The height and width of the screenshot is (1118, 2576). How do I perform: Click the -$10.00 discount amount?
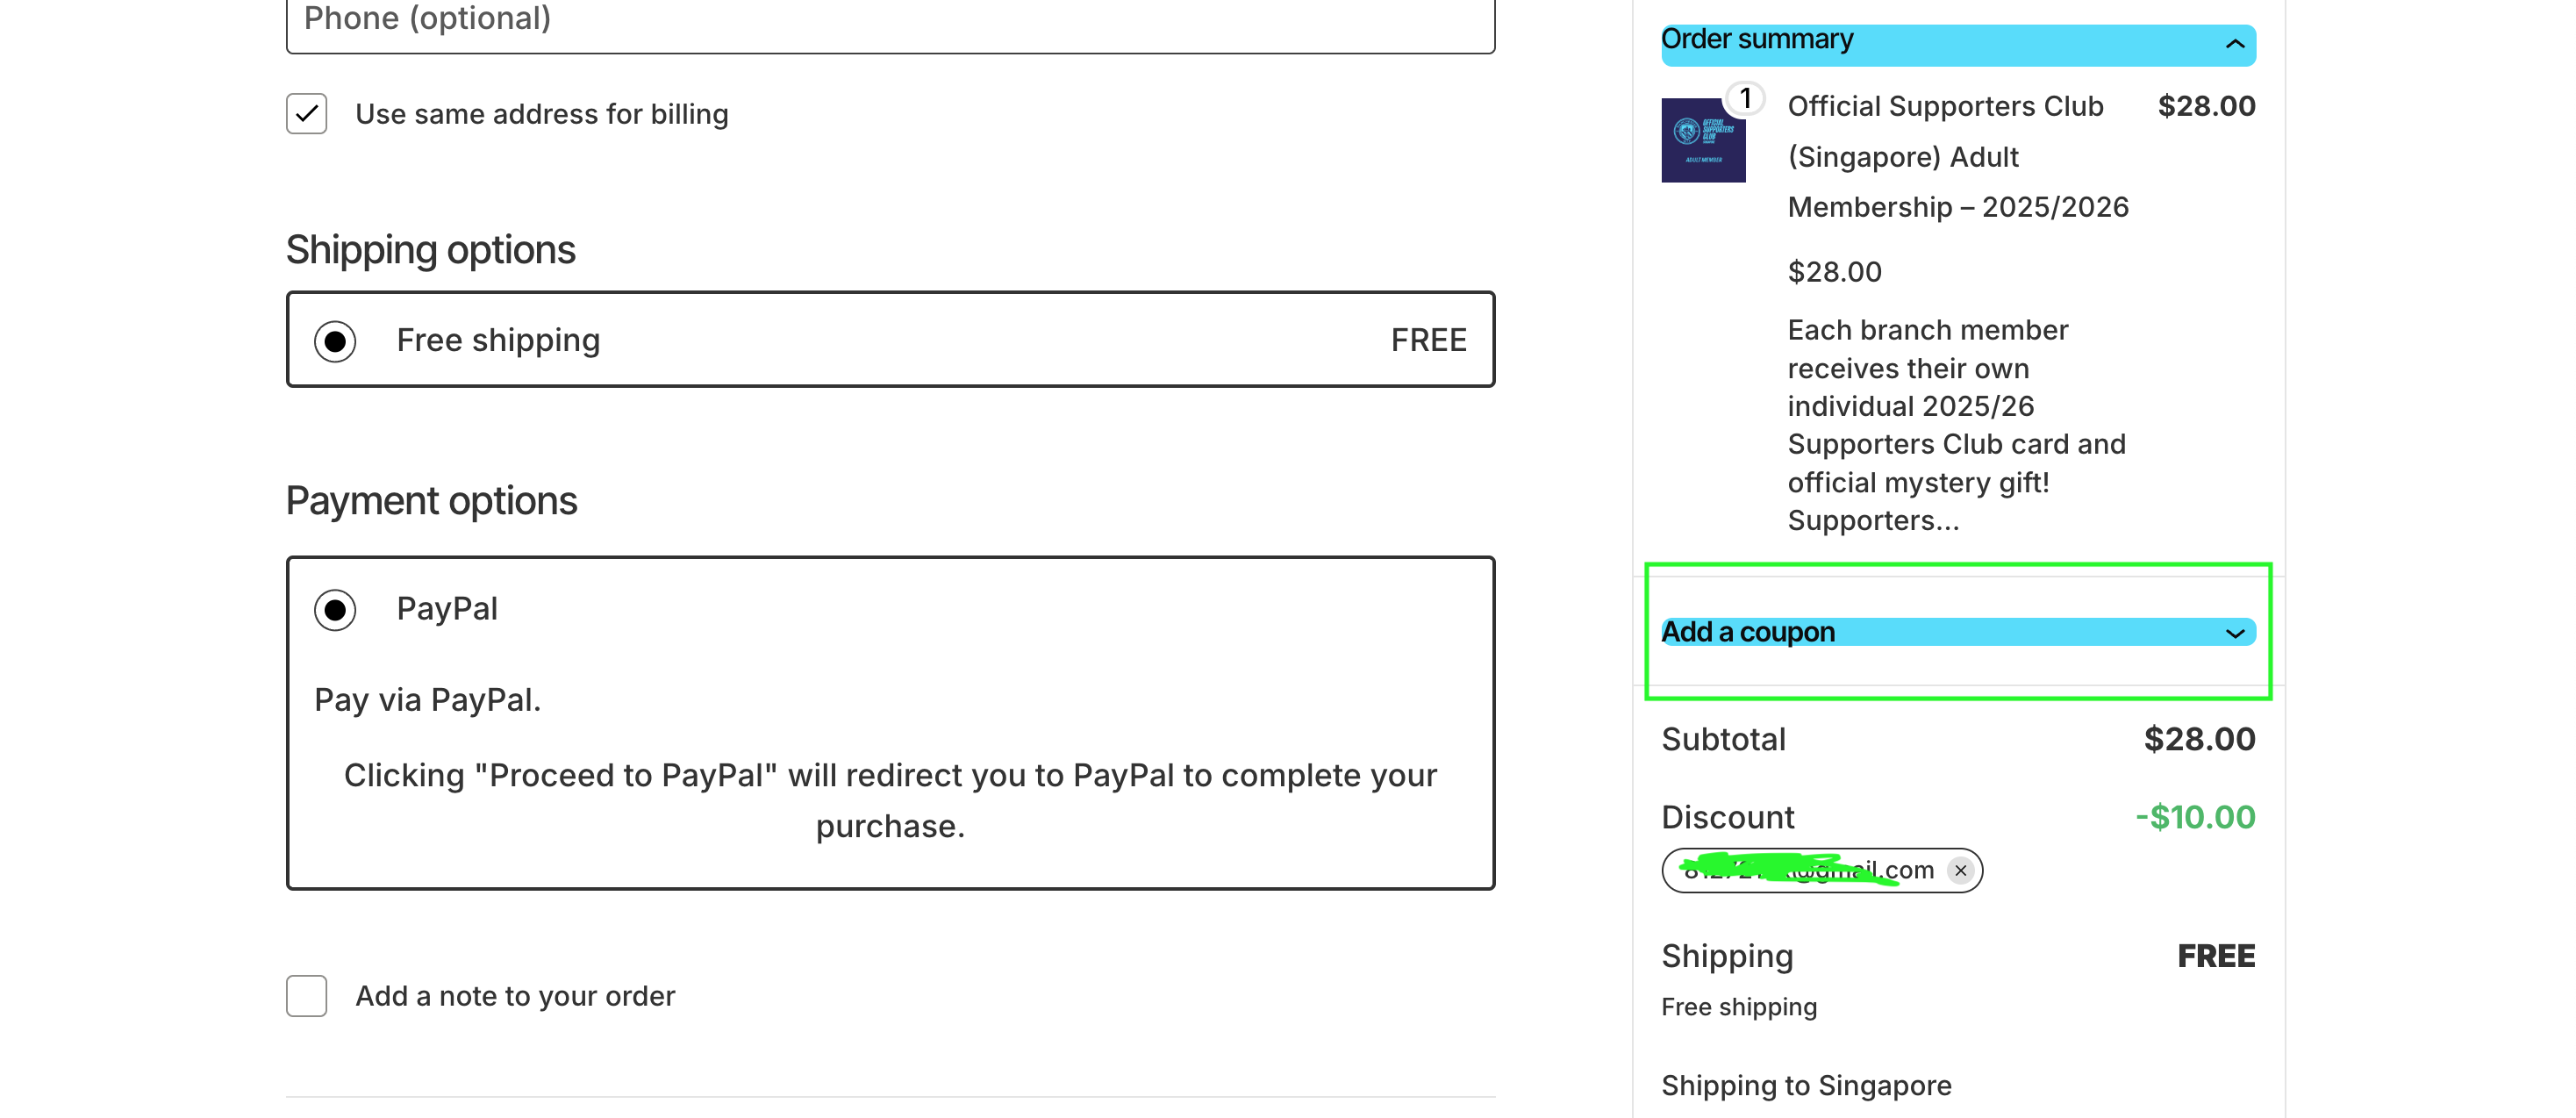click(2195, 817)
